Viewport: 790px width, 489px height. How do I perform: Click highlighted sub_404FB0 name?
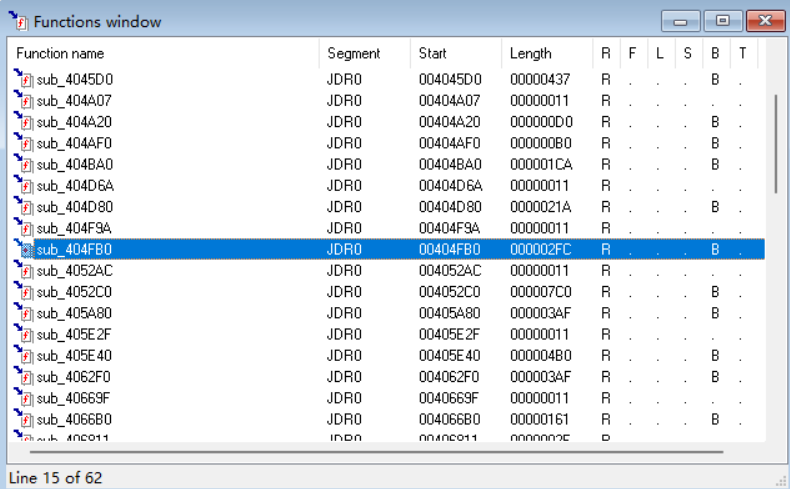click(x=74, y=249)
